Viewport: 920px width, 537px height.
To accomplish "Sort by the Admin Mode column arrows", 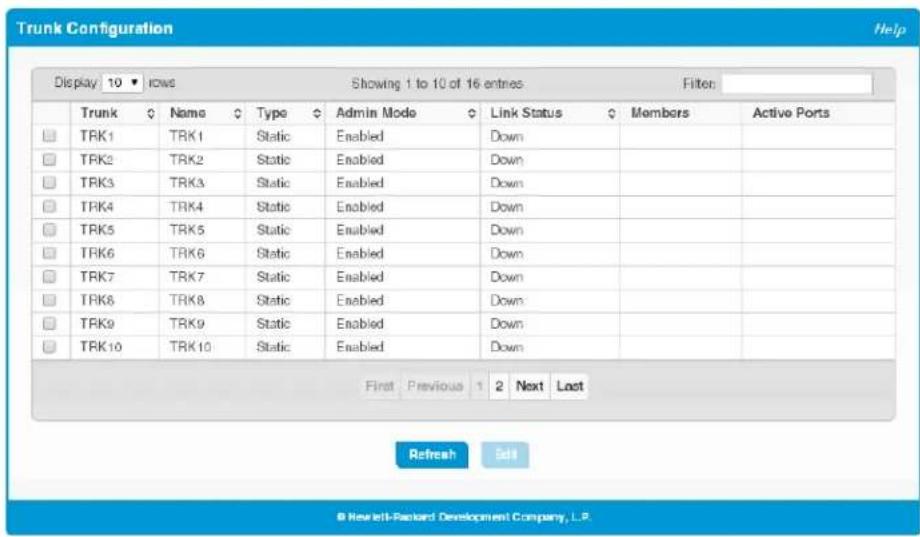I will pyautogui.click(x=472, y=114).
